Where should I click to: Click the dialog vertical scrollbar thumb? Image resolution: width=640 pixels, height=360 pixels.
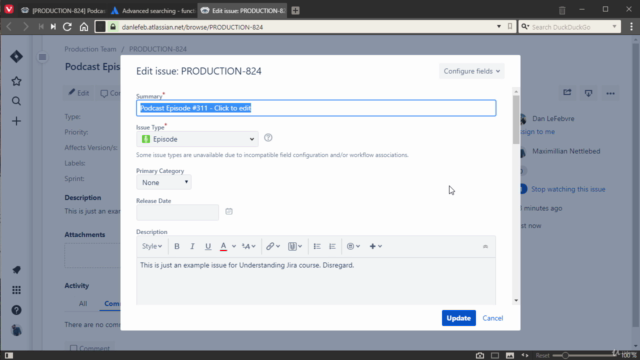click(516, 120)
